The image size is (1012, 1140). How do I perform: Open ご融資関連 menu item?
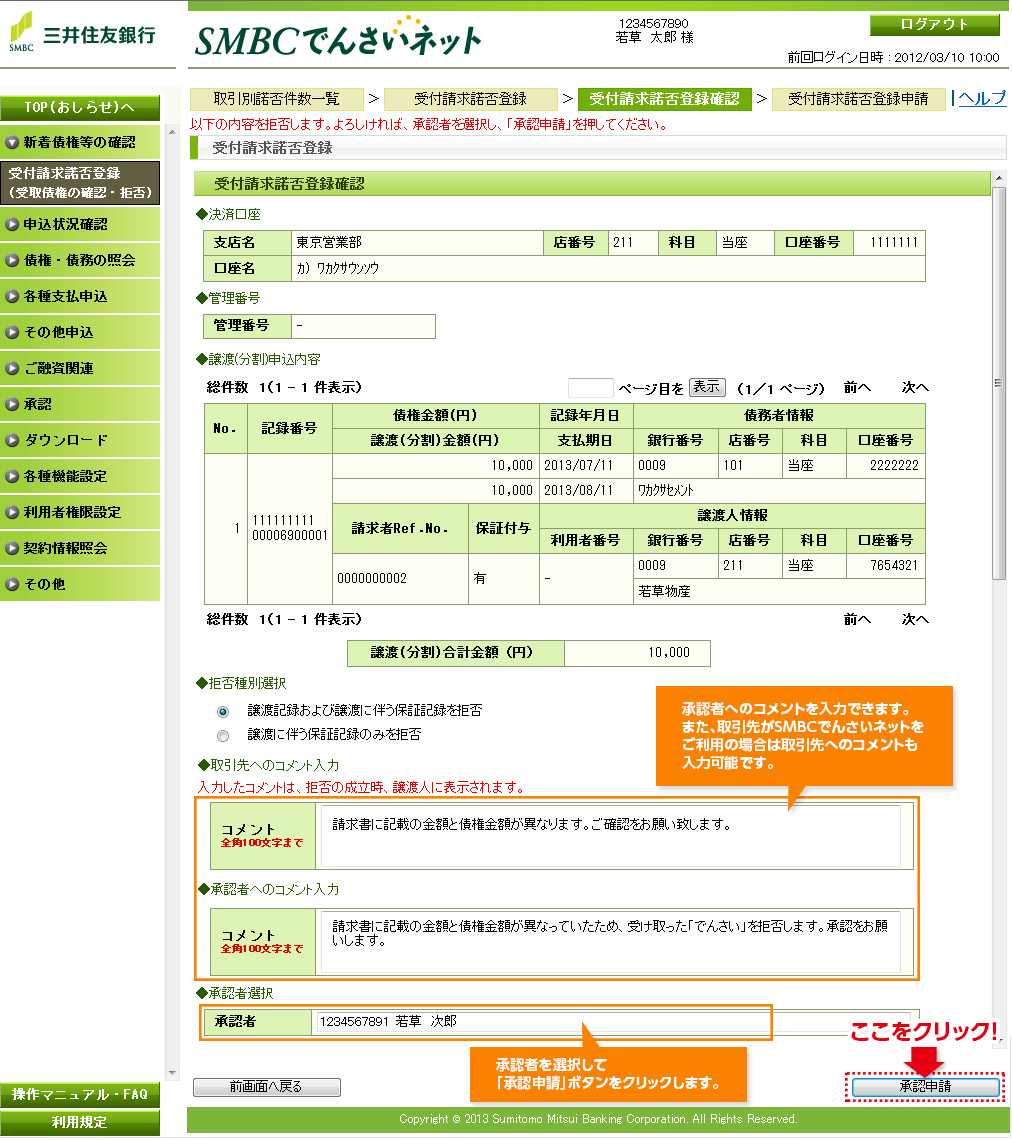[80, 369]
